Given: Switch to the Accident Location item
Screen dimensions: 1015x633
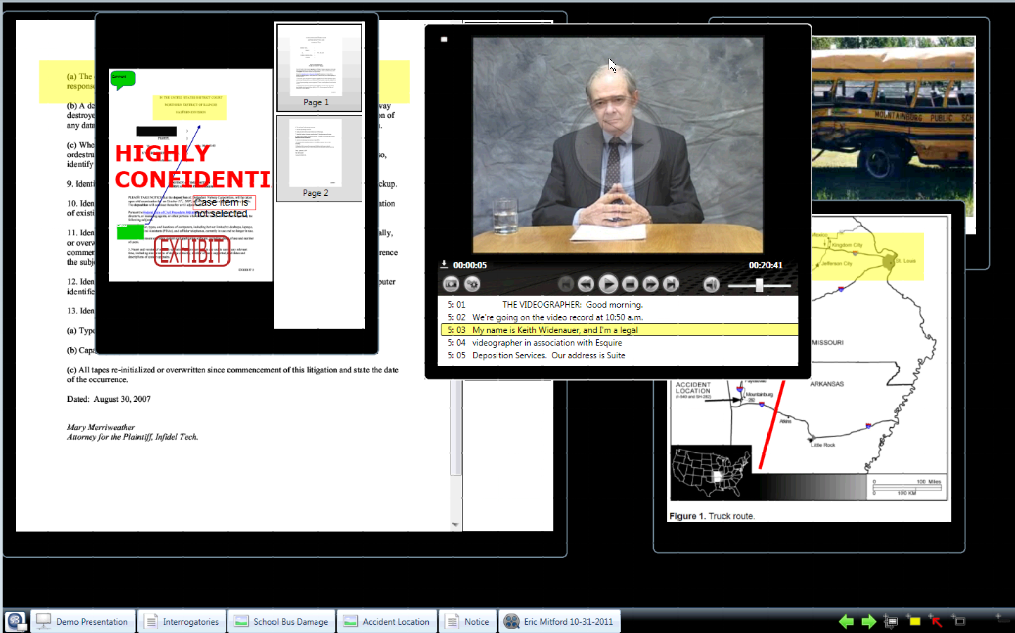Looking at the screenshot, I should pyautogui.click(x=387, y=621).
